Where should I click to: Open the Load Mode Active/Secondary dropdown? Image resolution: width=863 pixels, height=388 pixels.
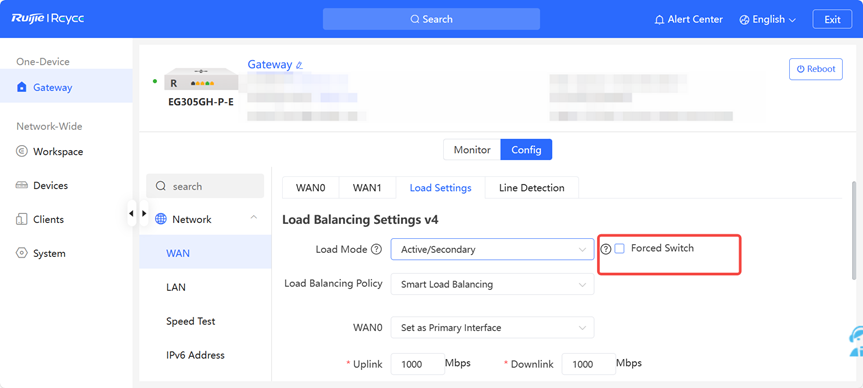tap(493, 249)
